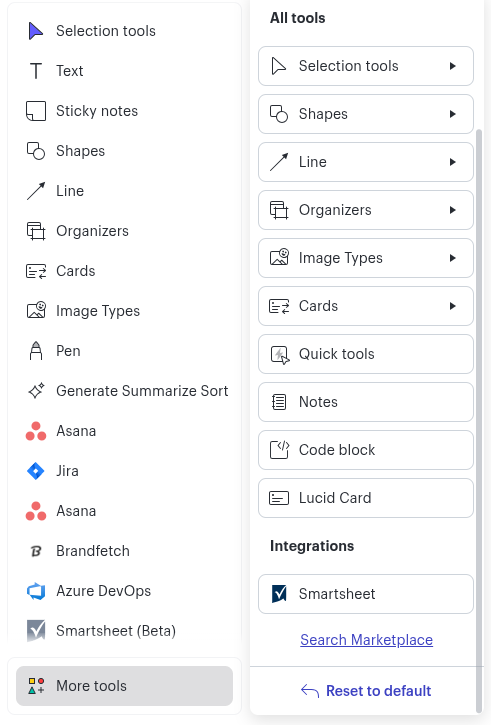
Task: Click the More tools button
Action: tap(124, 686)
